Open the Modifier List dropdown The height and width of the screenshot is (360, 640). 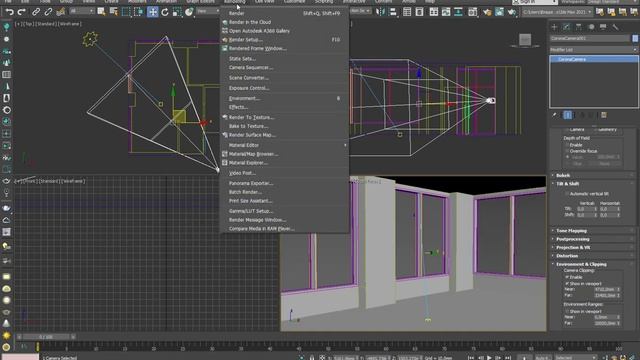[x=593, y=50]
